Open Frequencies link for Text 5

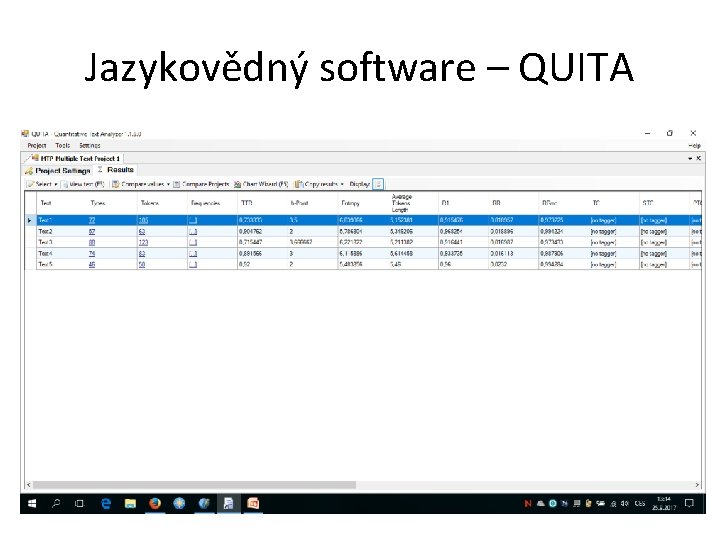coord(193,264)
